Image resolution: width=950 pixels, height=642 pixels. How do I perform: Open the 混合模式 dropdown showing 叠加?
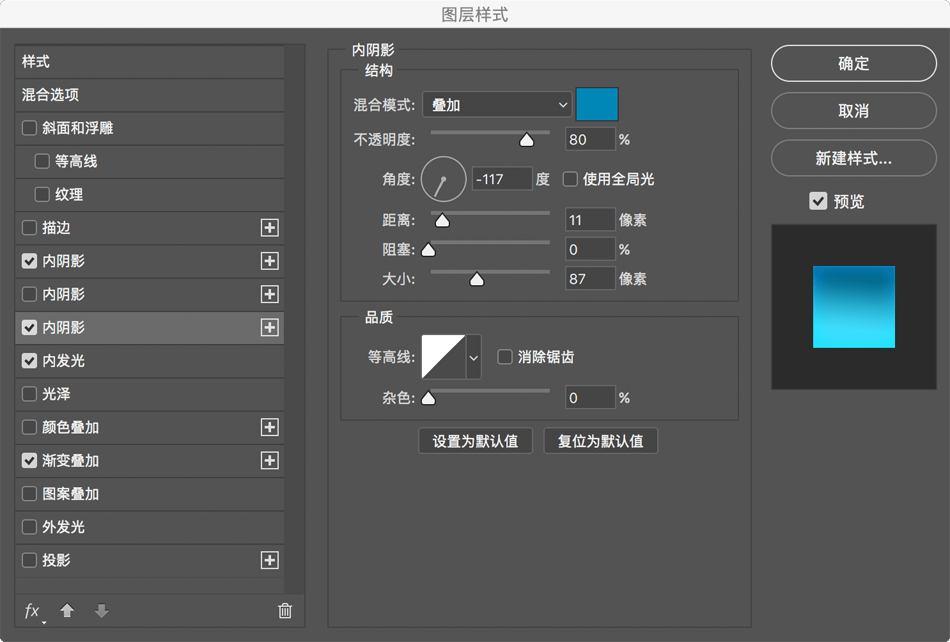[x=497, y=105]
